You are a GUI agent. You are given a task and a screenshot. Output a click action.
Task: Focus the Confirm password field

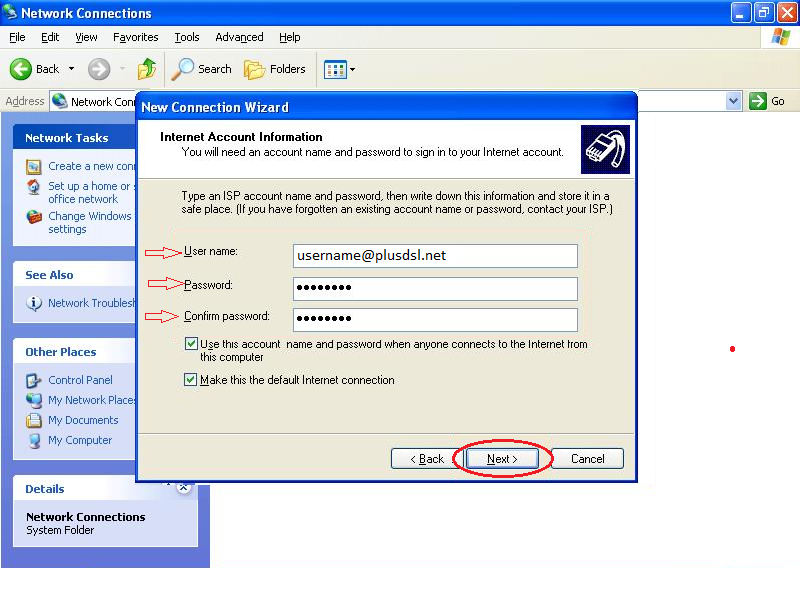[435, 319]
